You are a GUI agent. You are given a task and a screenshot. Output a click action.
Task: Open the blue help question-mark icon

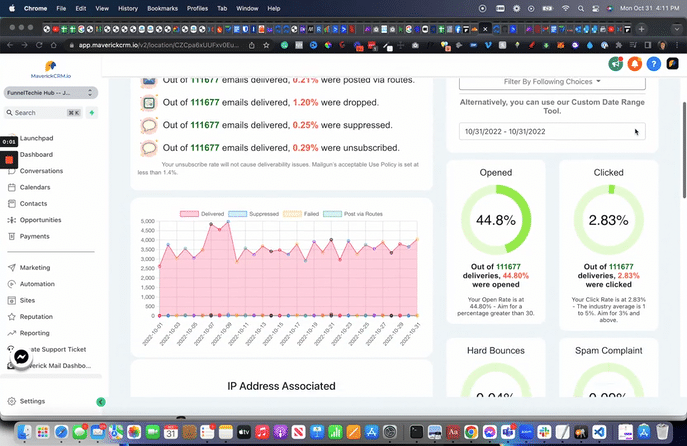(x=653, y=64)
